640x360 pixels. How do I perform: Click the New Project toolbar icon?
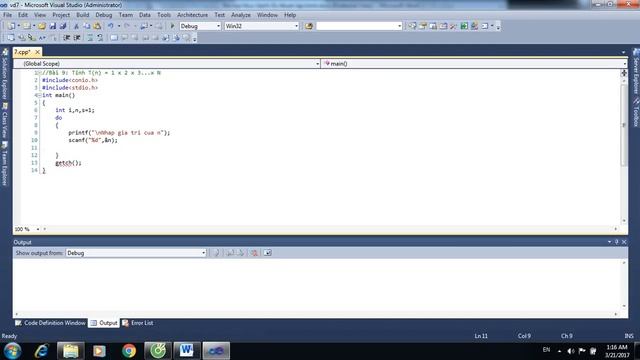[x=11, y=26]
